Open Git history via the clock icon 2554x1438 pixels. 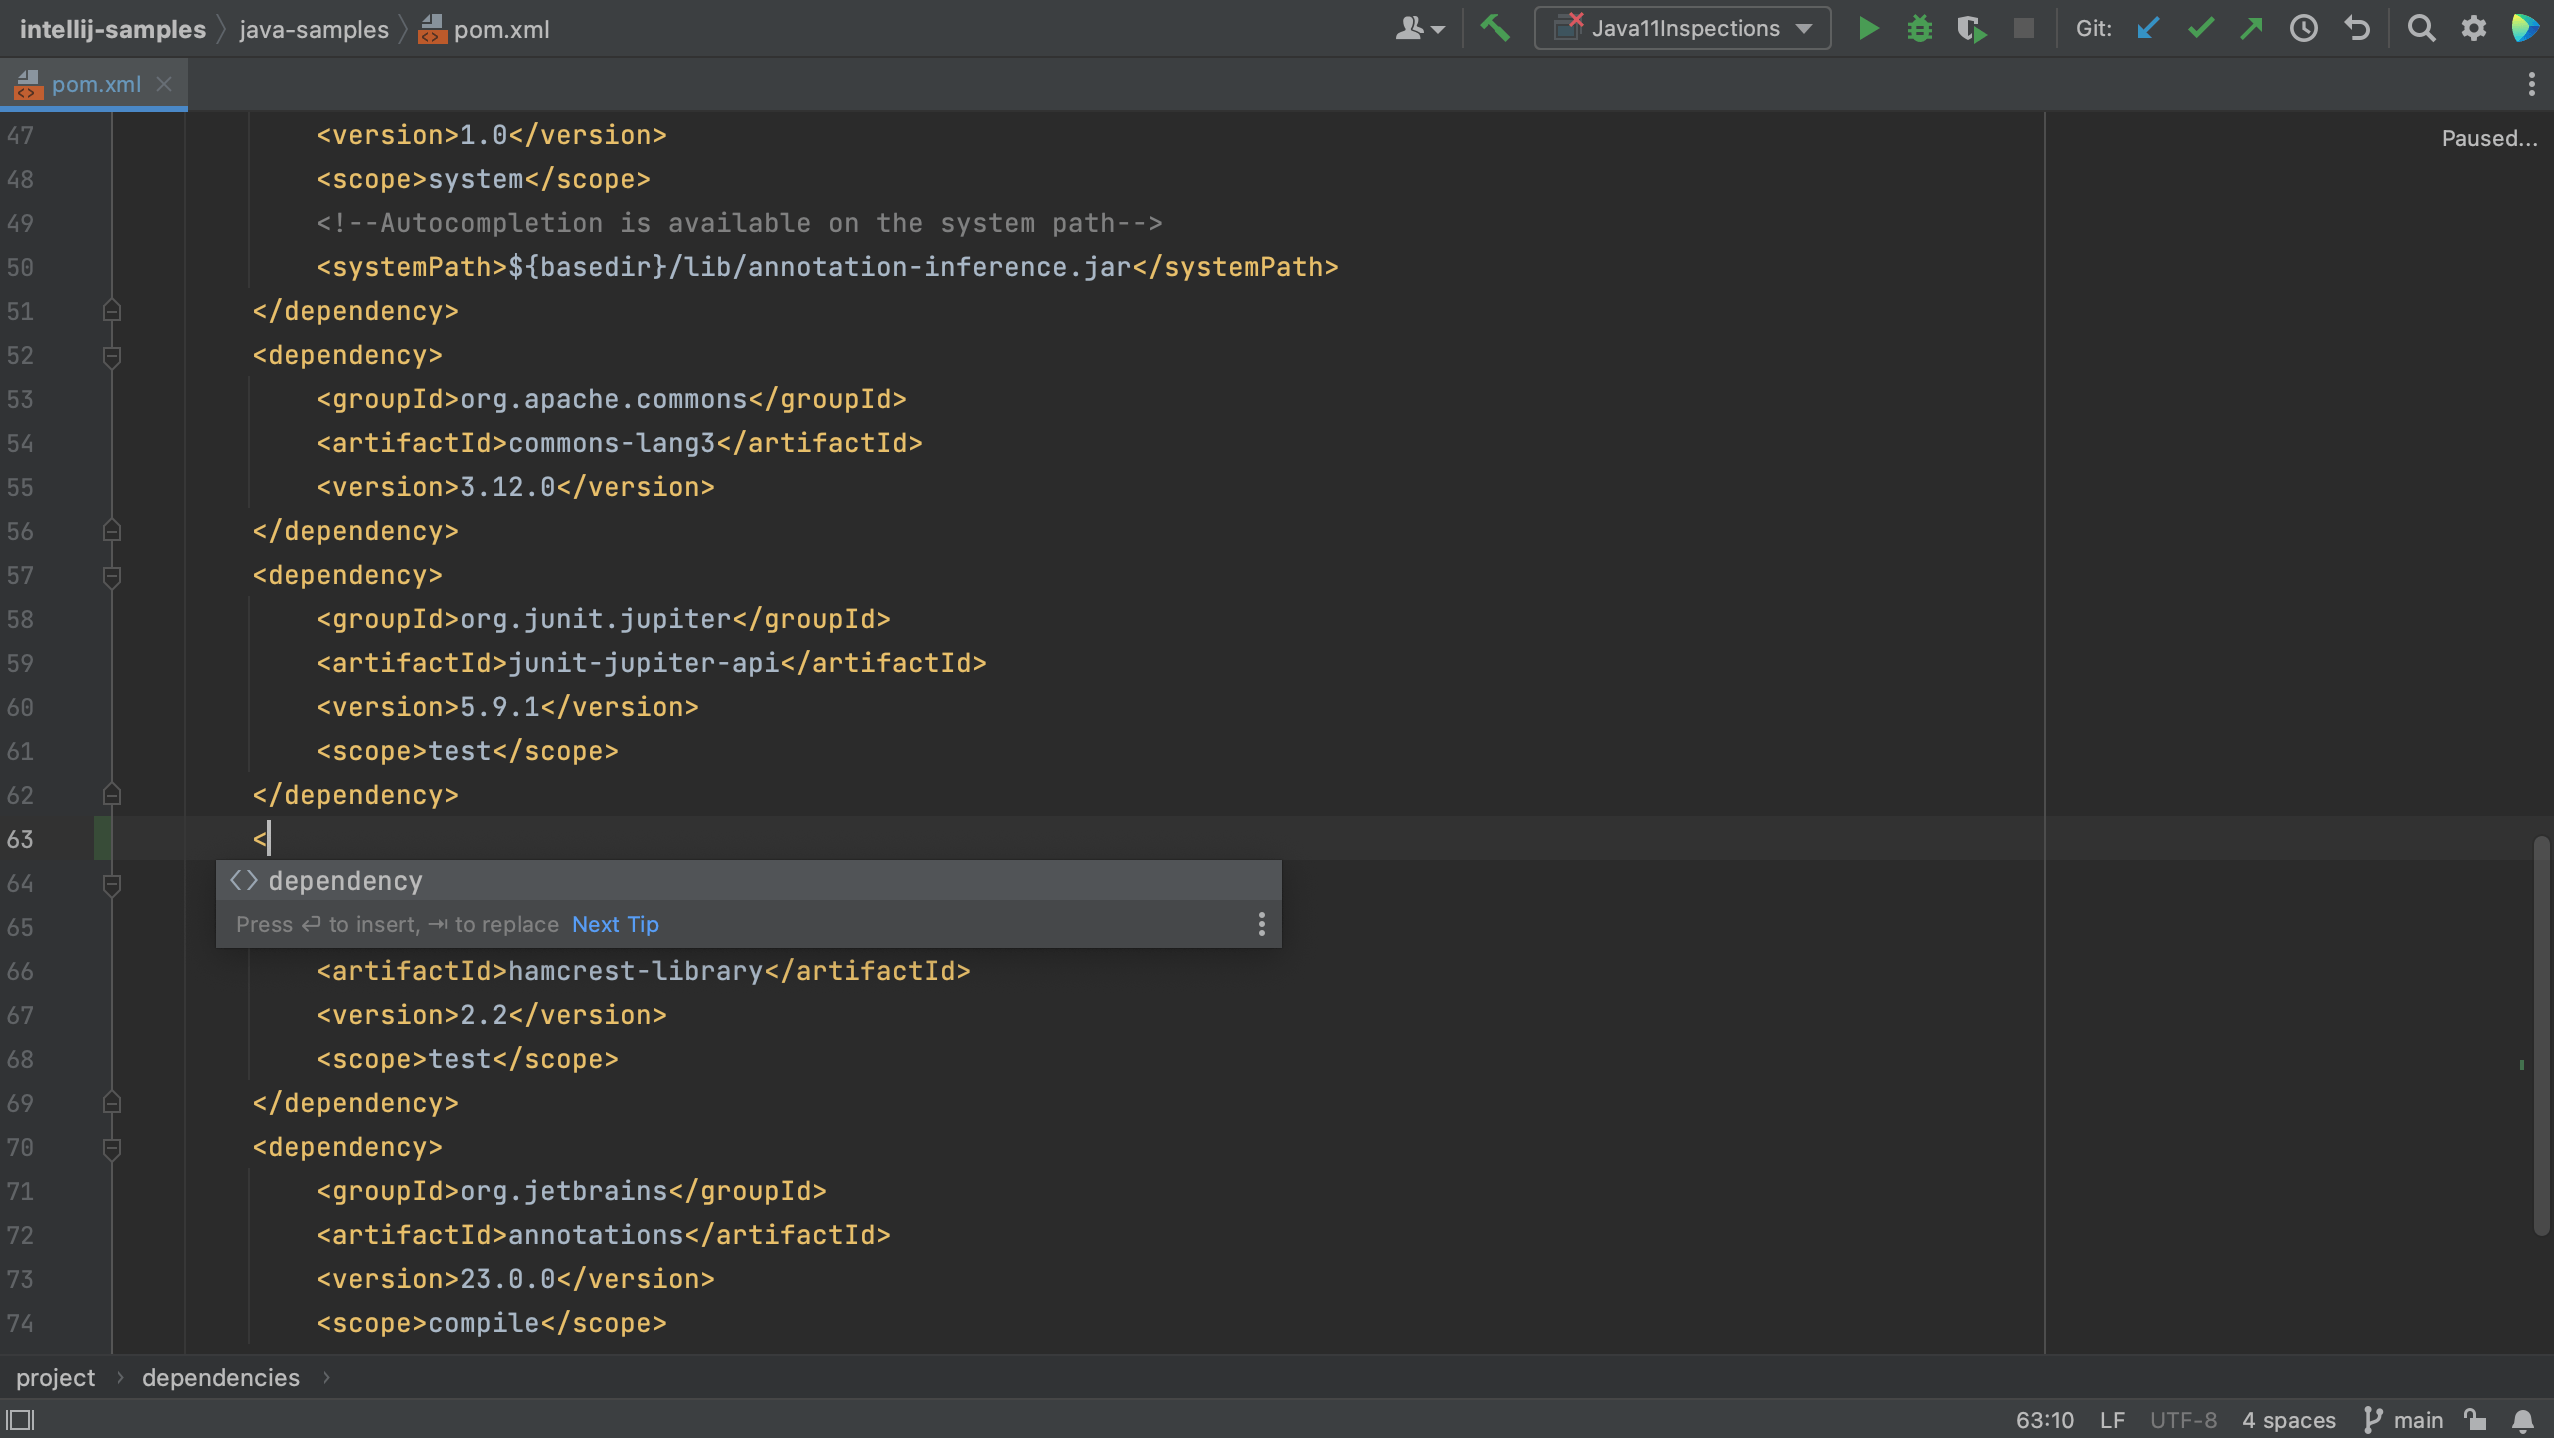pyautogui.click(x=2306, y=28)
